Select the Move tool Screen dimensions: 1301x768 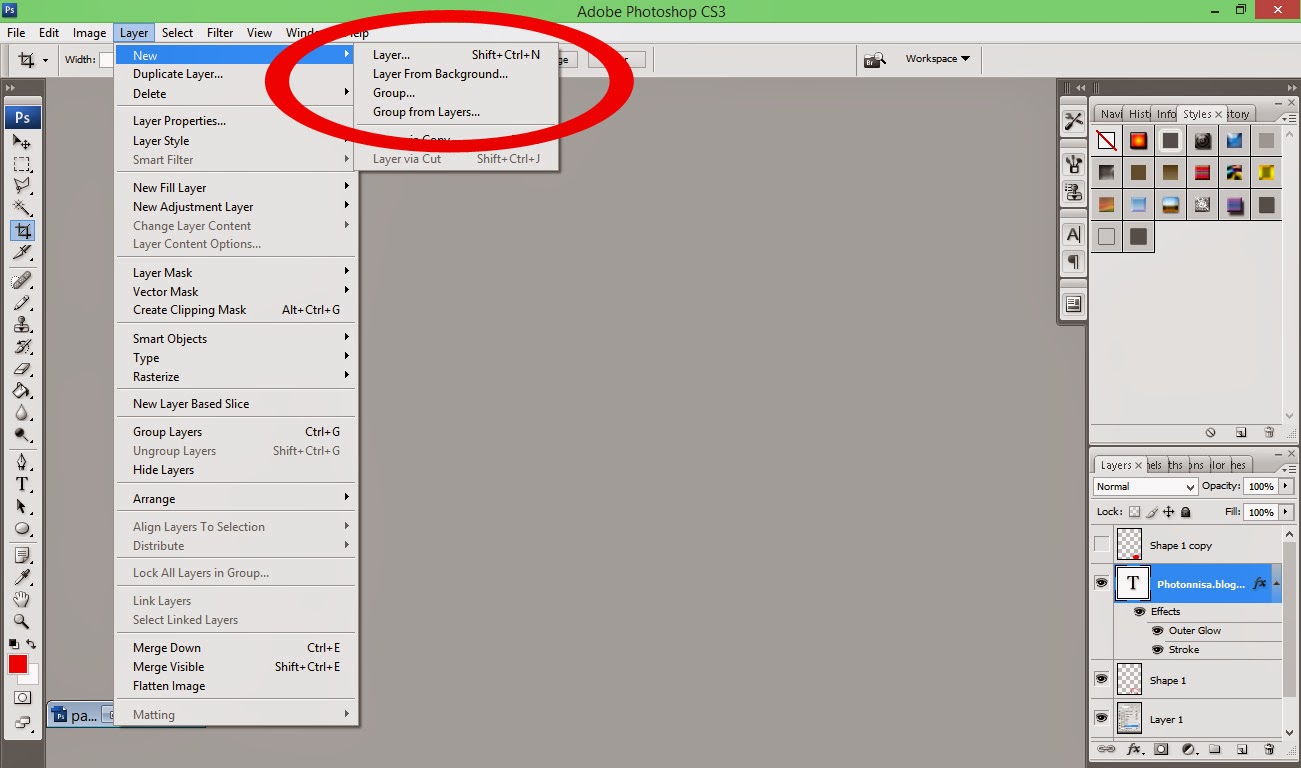22,142
